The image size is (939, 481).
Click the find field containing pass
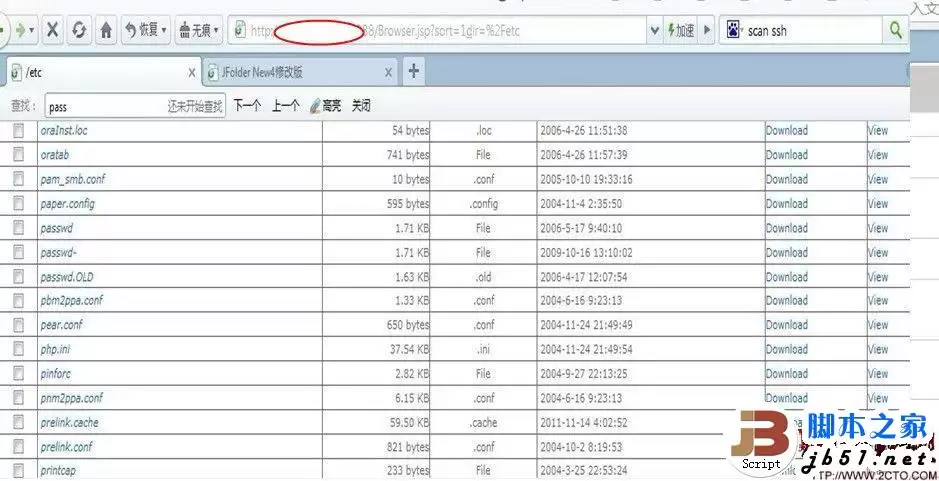[135, 107]
